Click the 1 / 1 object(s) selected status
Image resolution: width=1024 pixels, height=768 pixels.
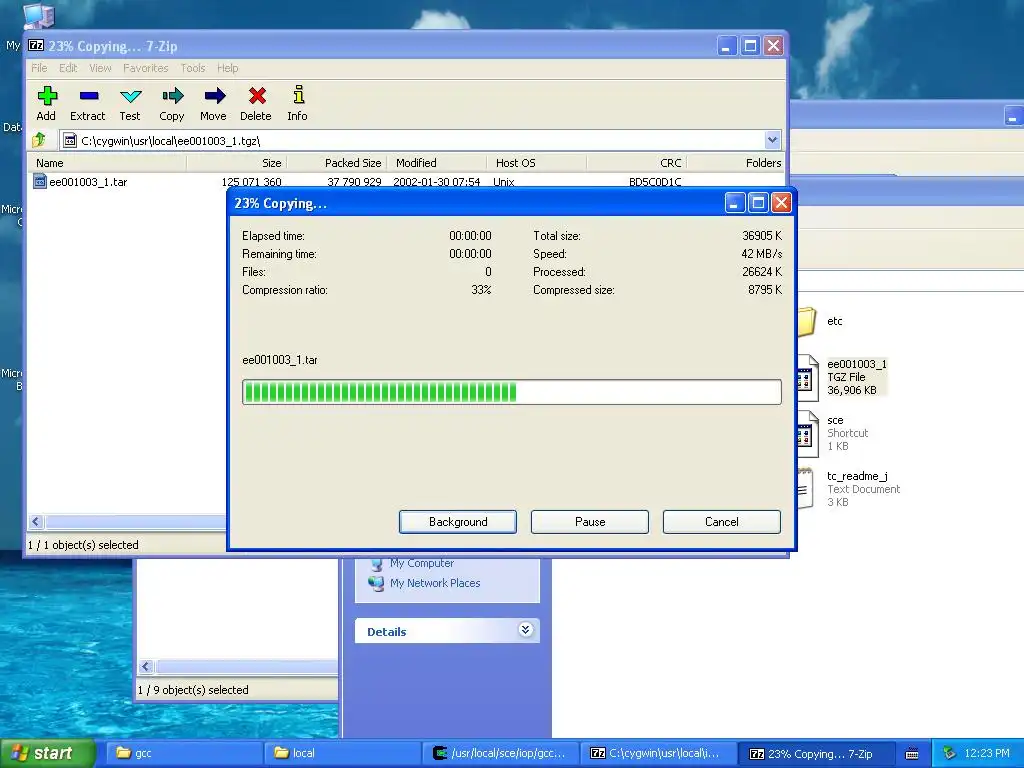coord(83,545)
